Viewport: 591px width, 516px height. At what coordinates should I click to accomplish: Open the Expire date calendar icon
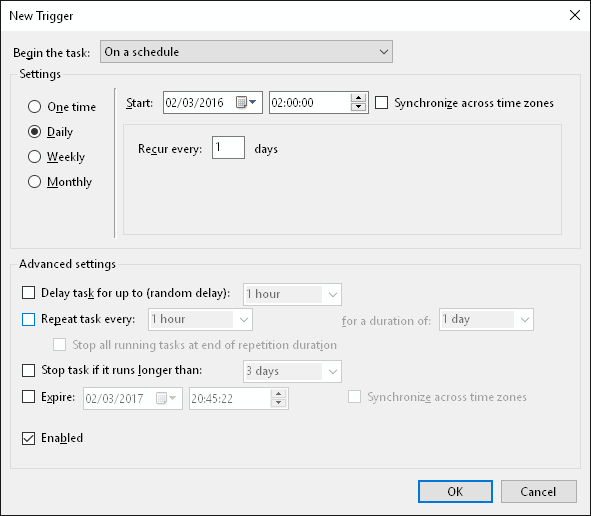166,398
